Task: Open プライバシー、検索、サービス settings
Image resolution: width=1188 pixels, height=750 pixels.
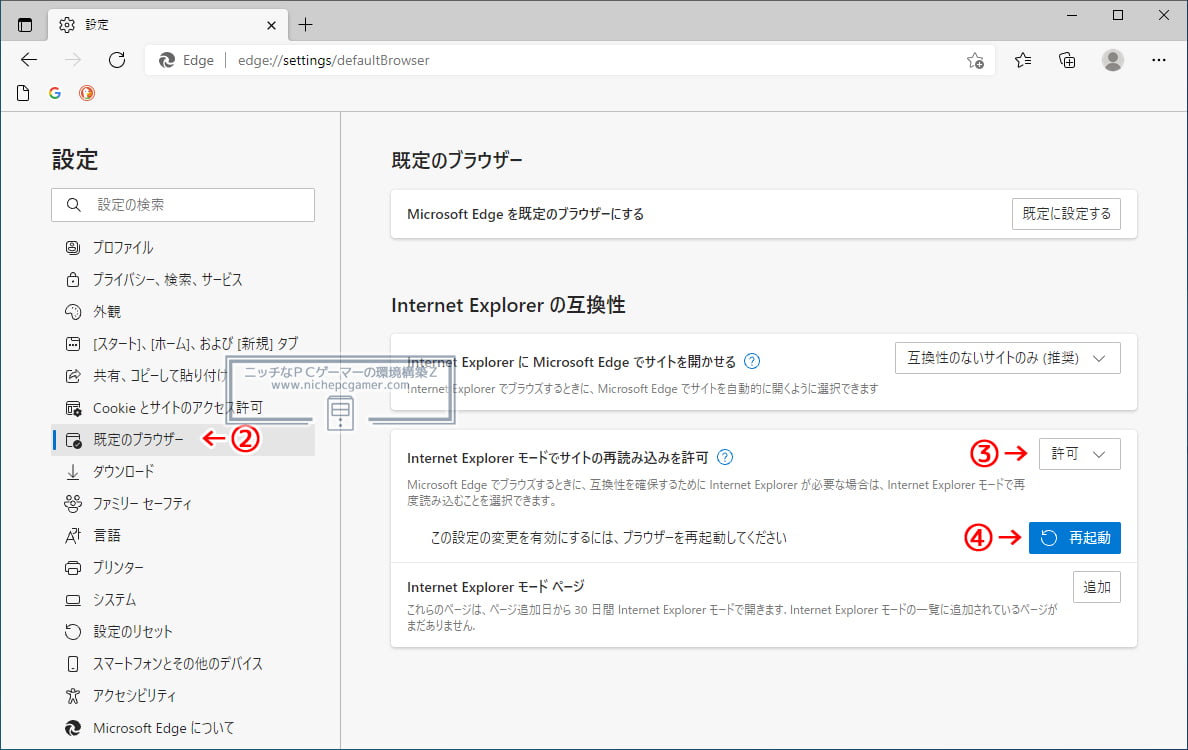Action: tap(183, 280)
